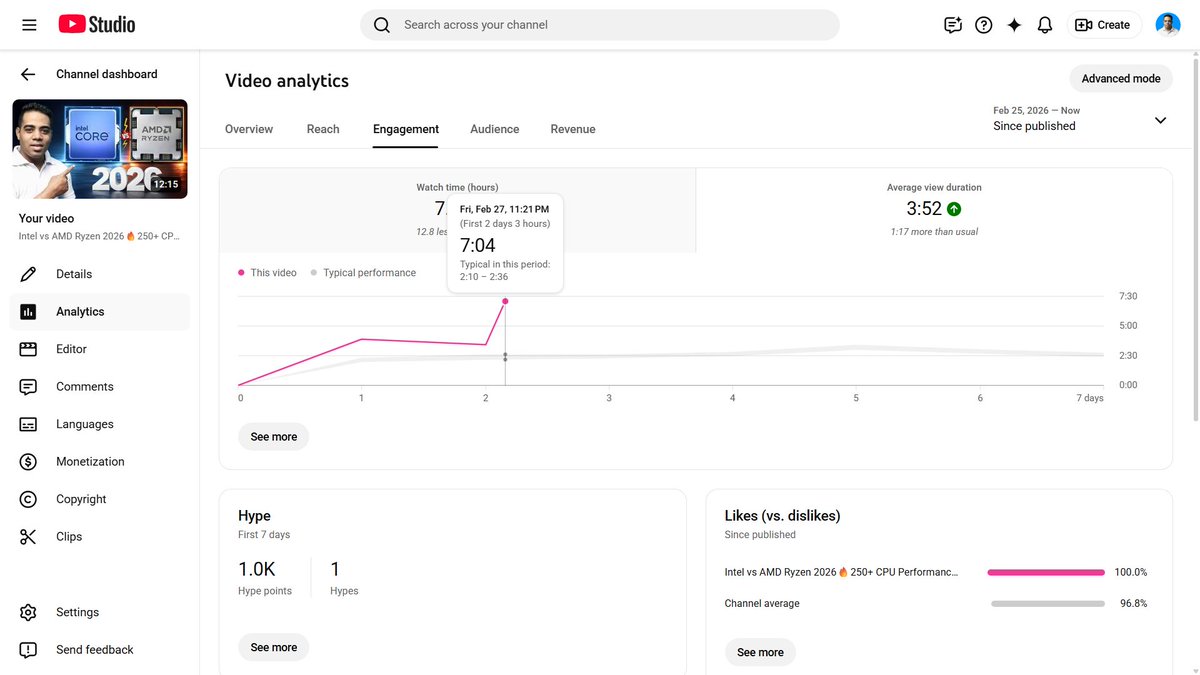
Task: Click the Settings gear icon
Action: (28, 612)
